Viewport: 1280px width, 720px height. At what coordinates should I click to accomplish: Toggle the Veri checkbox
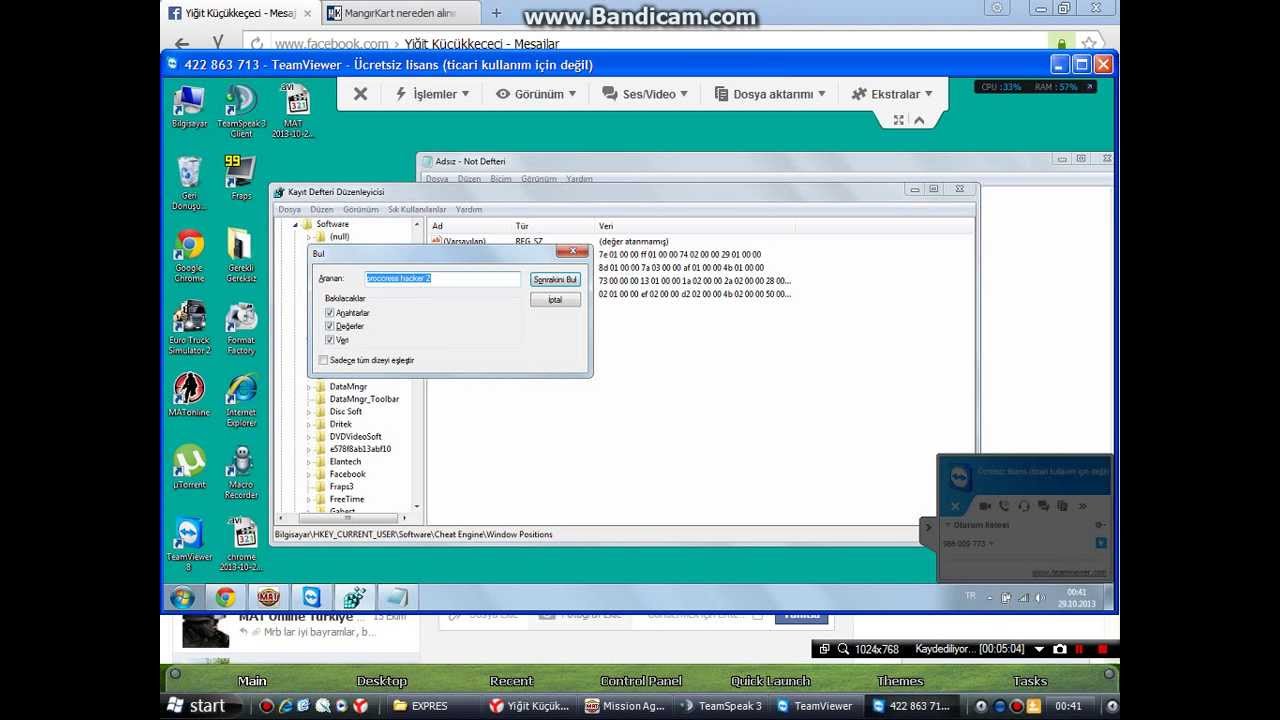pos(329,340)
